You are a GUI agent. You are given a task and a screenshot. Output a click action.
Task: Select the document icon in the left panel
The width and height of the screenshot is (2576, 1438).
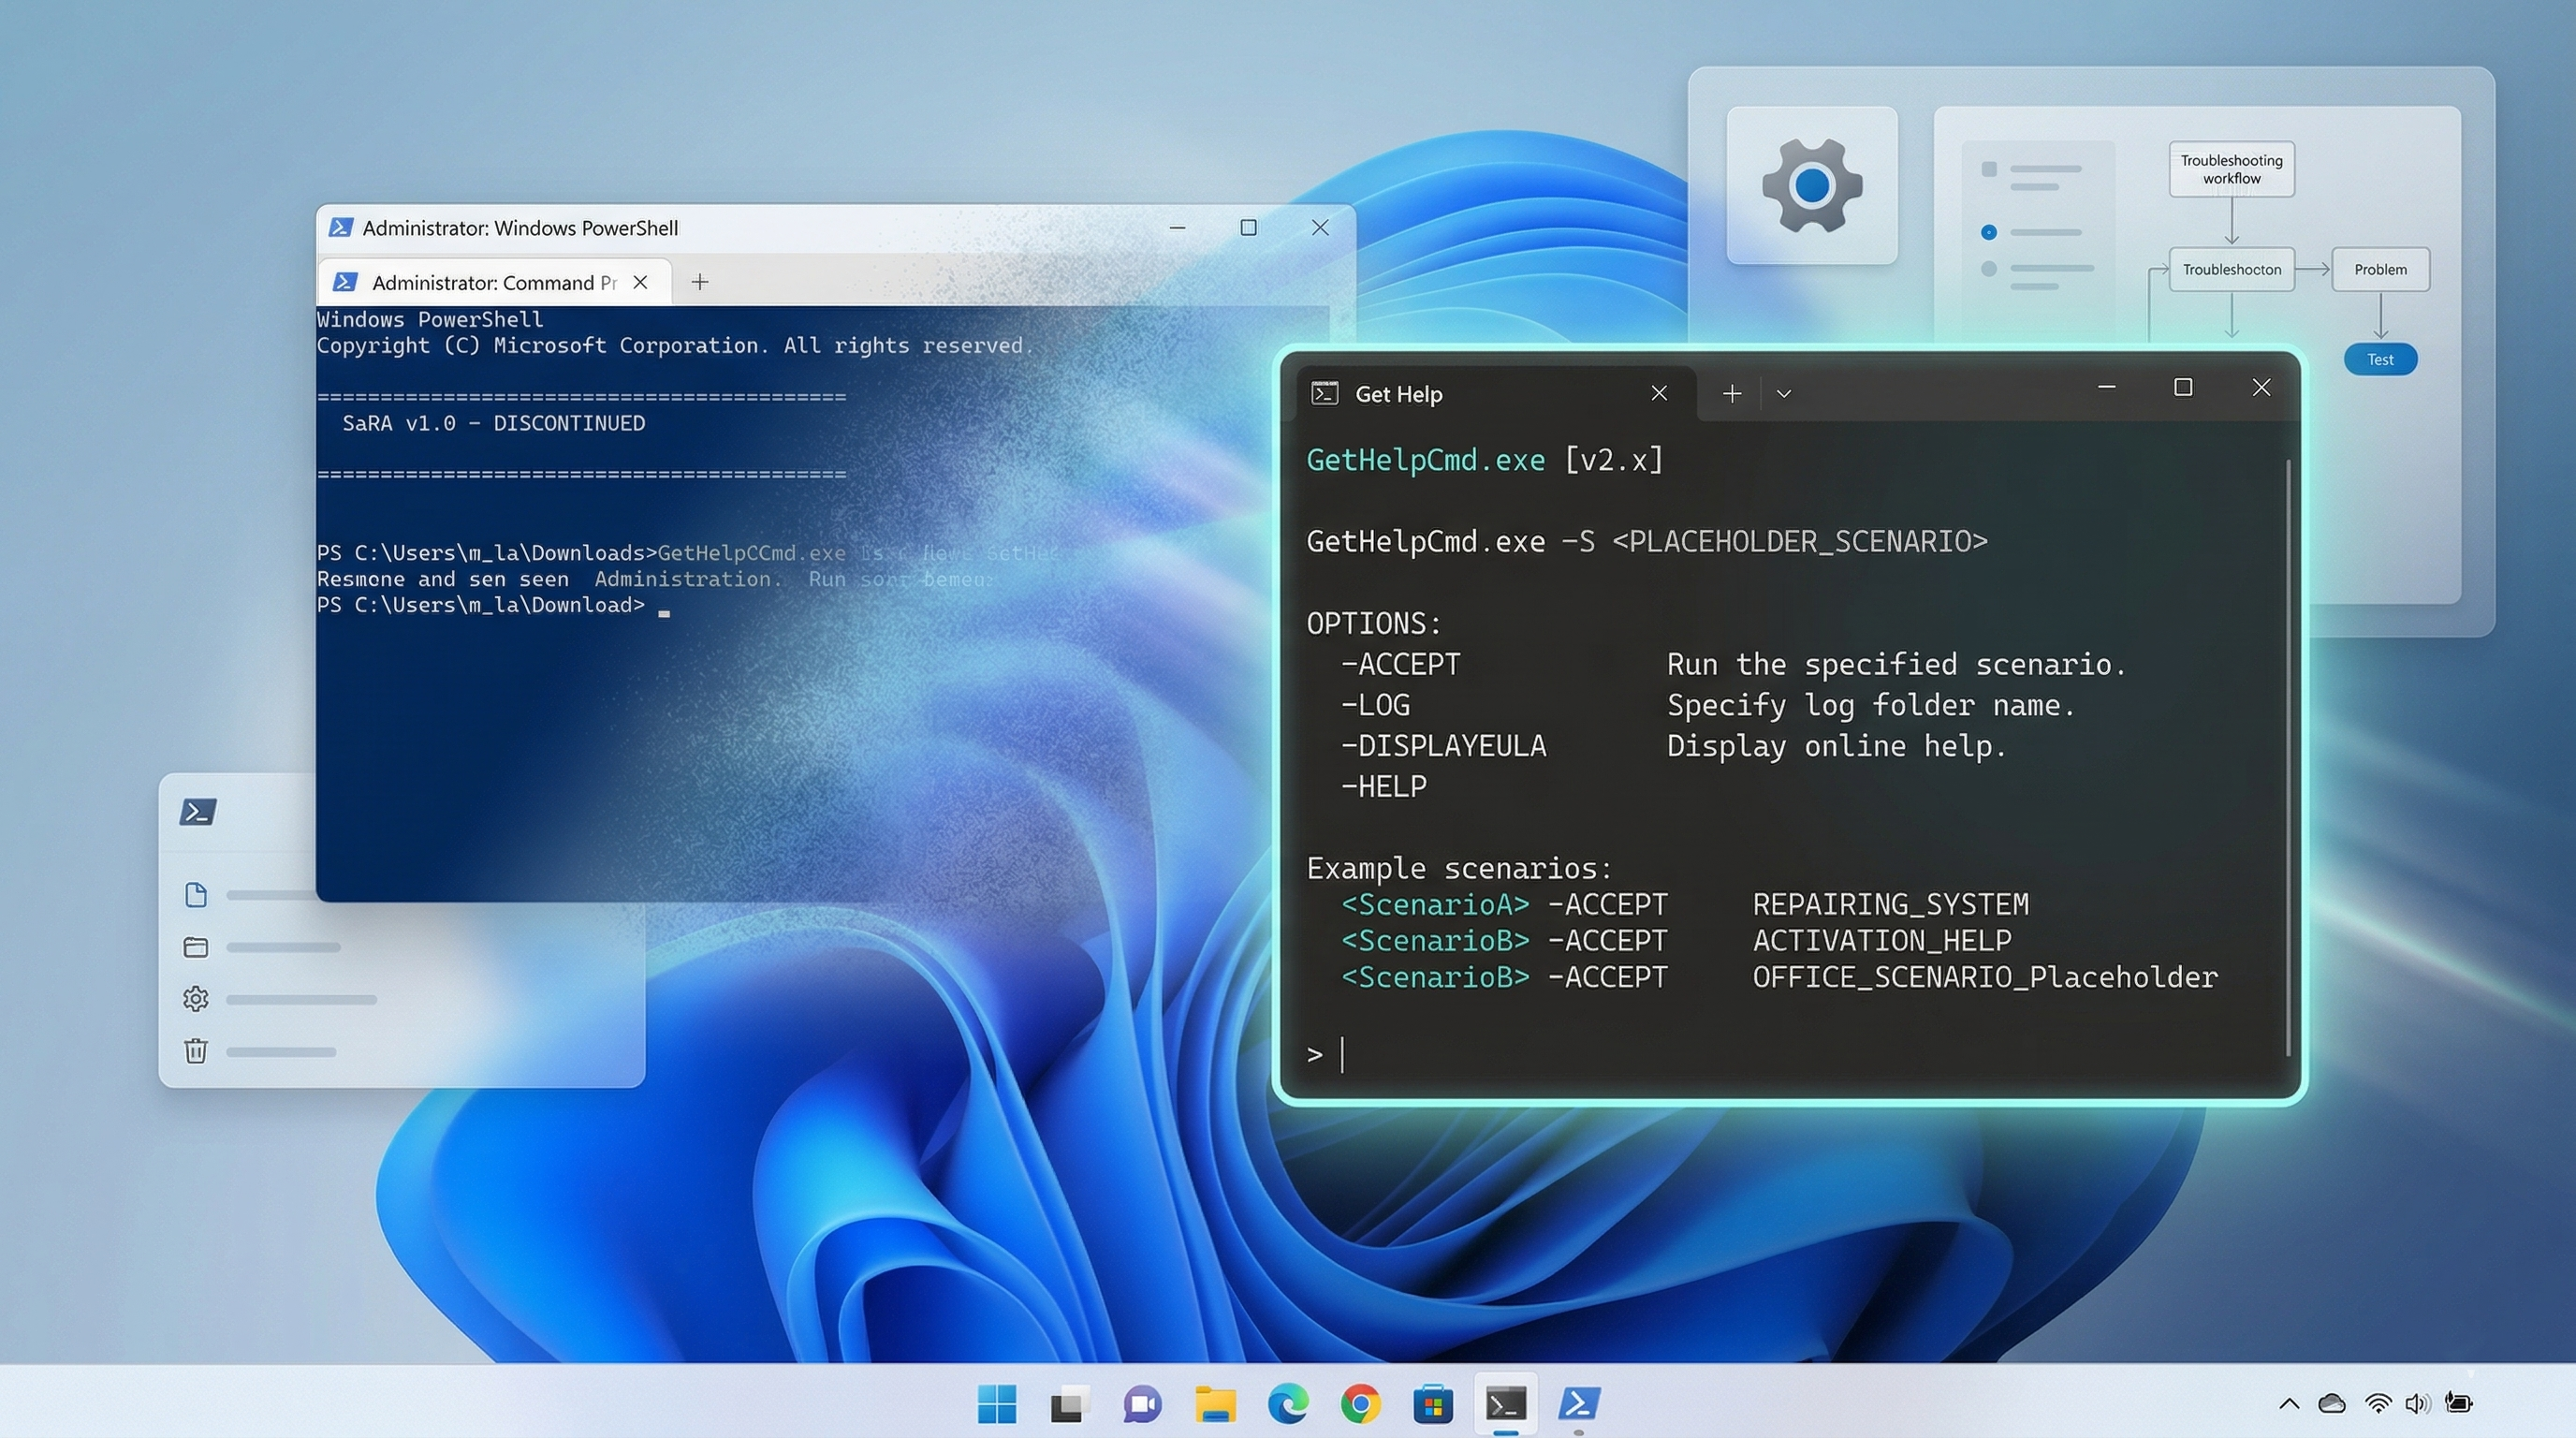point(196,895)
